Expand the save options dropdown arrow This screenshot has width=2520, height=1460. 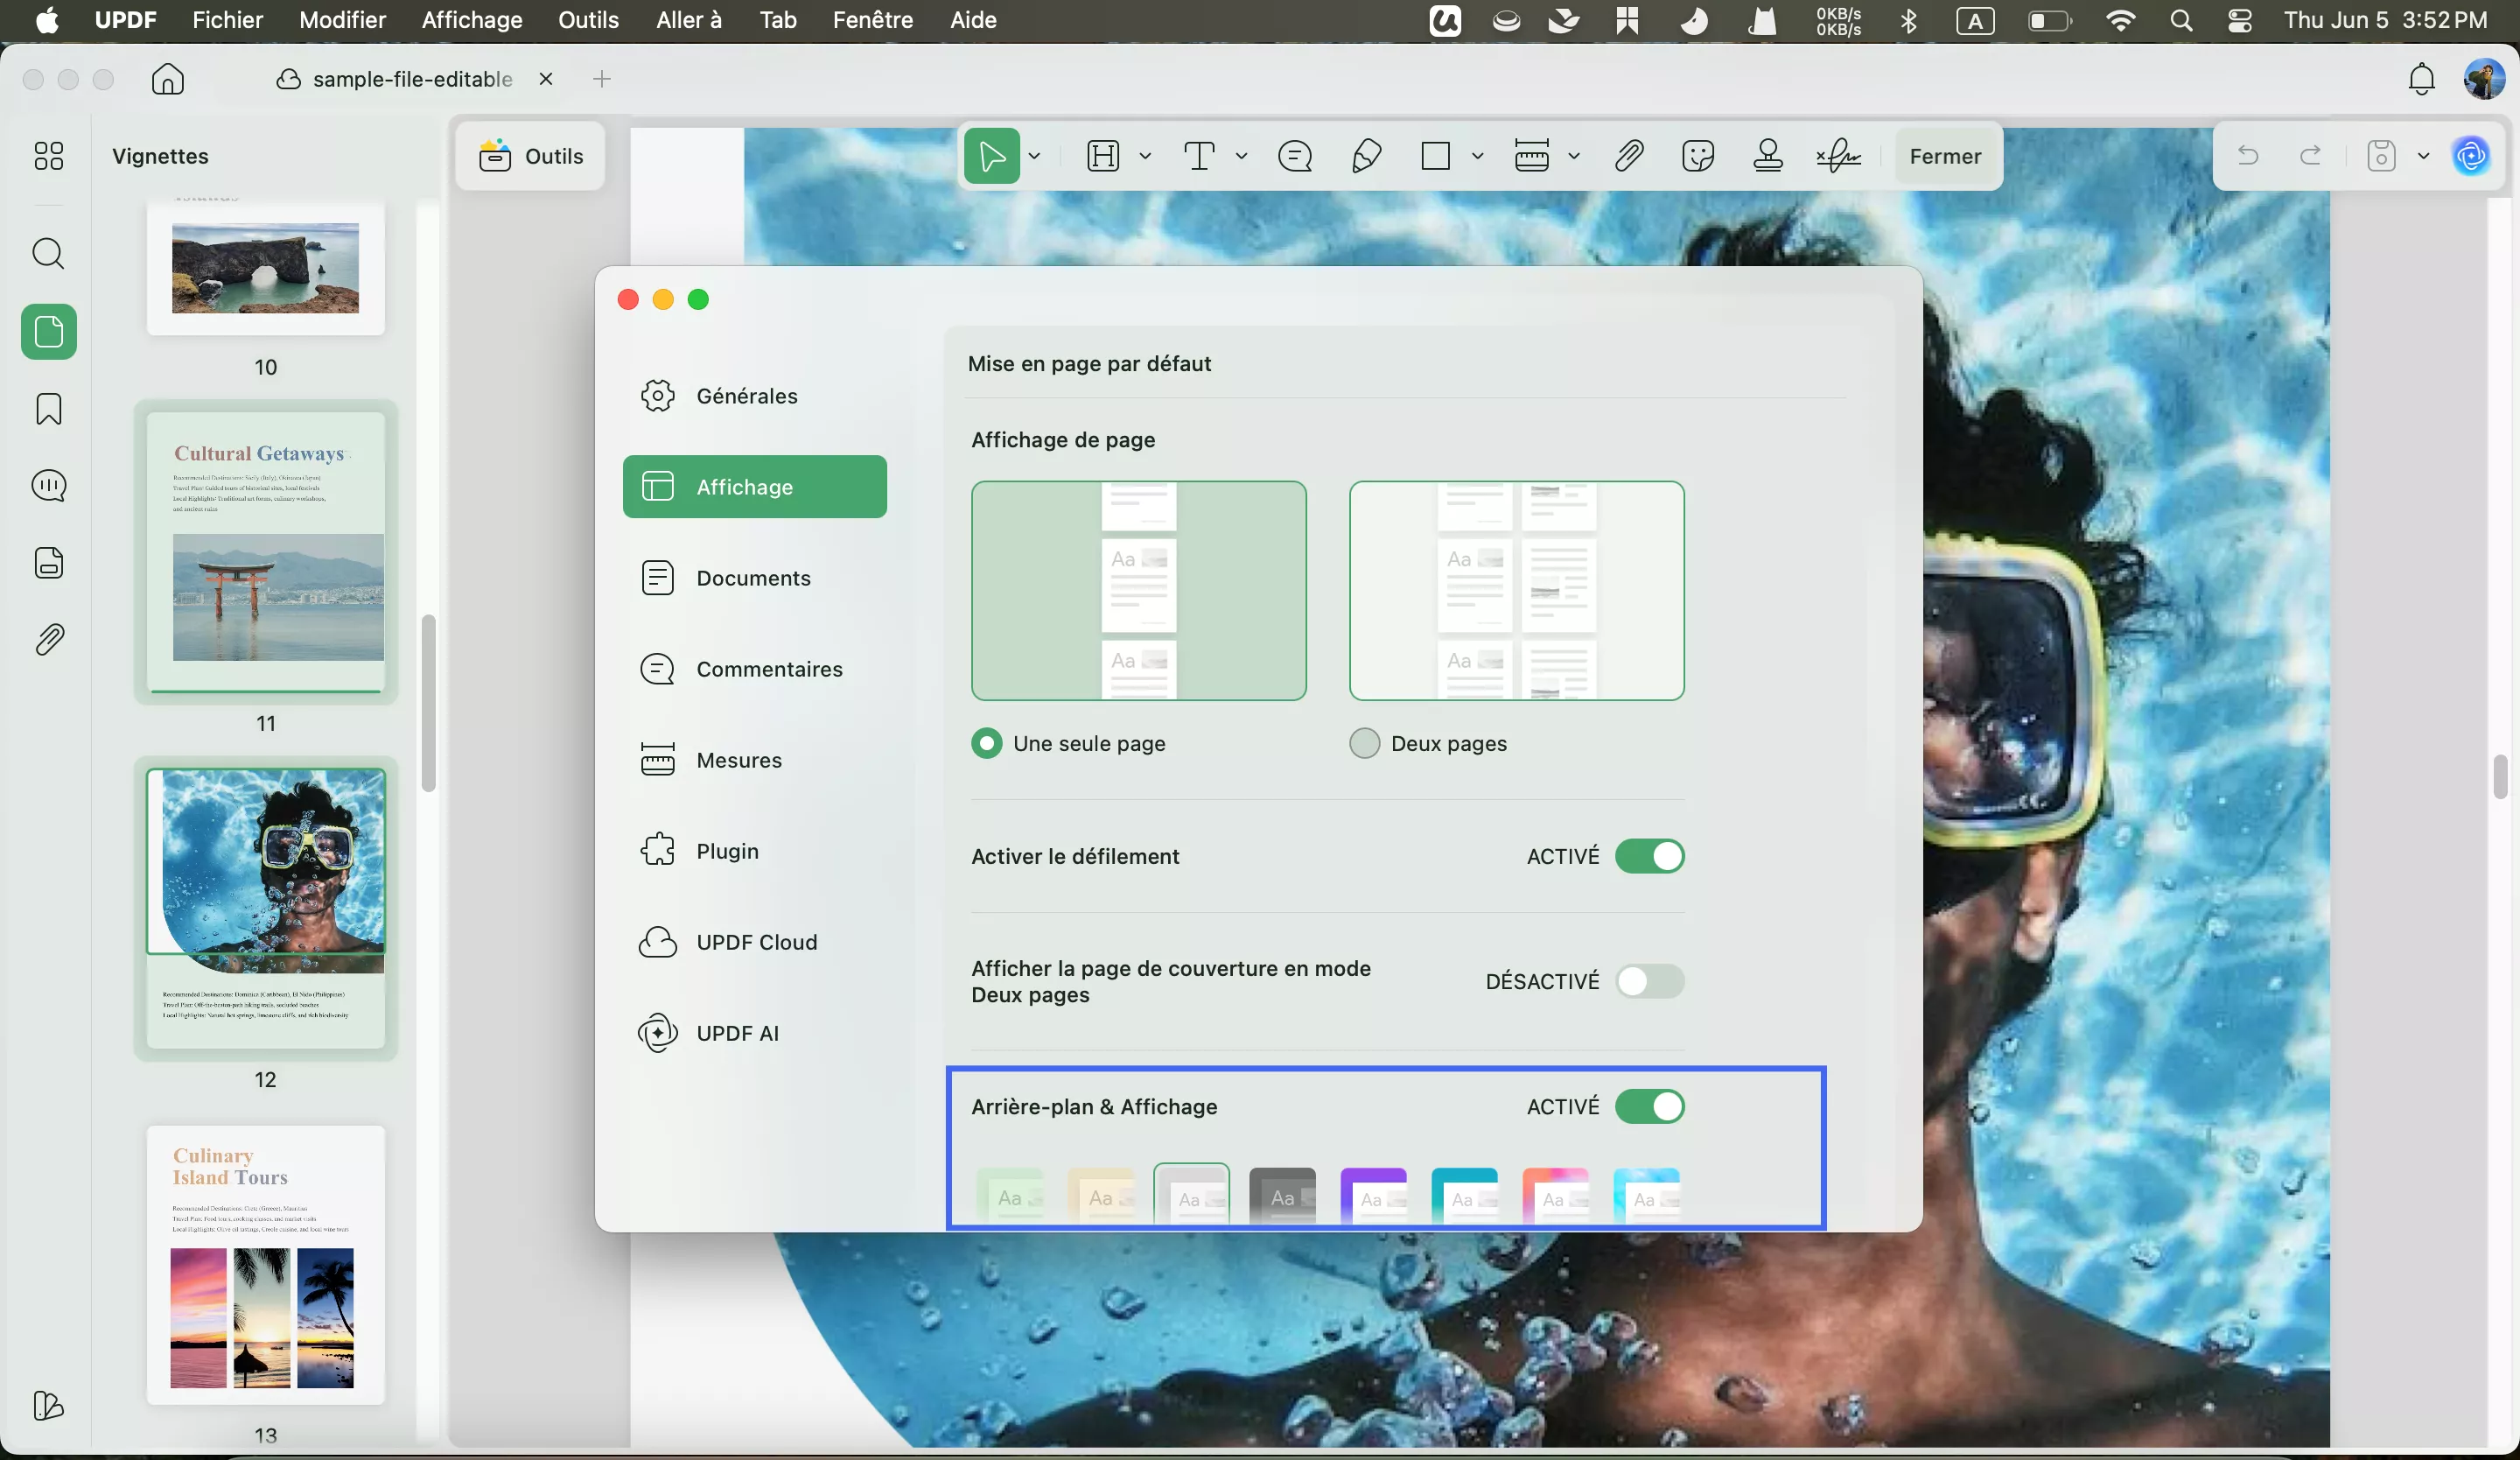(2423, 156)
